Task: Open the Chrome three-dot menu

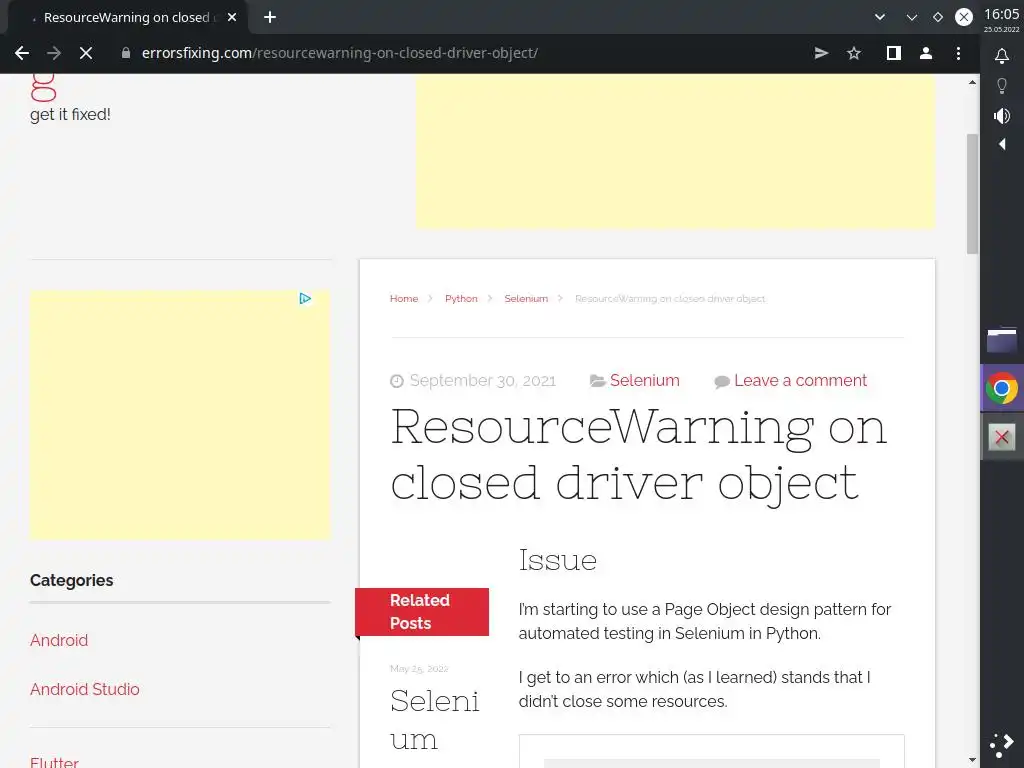Action: point(958,53)
